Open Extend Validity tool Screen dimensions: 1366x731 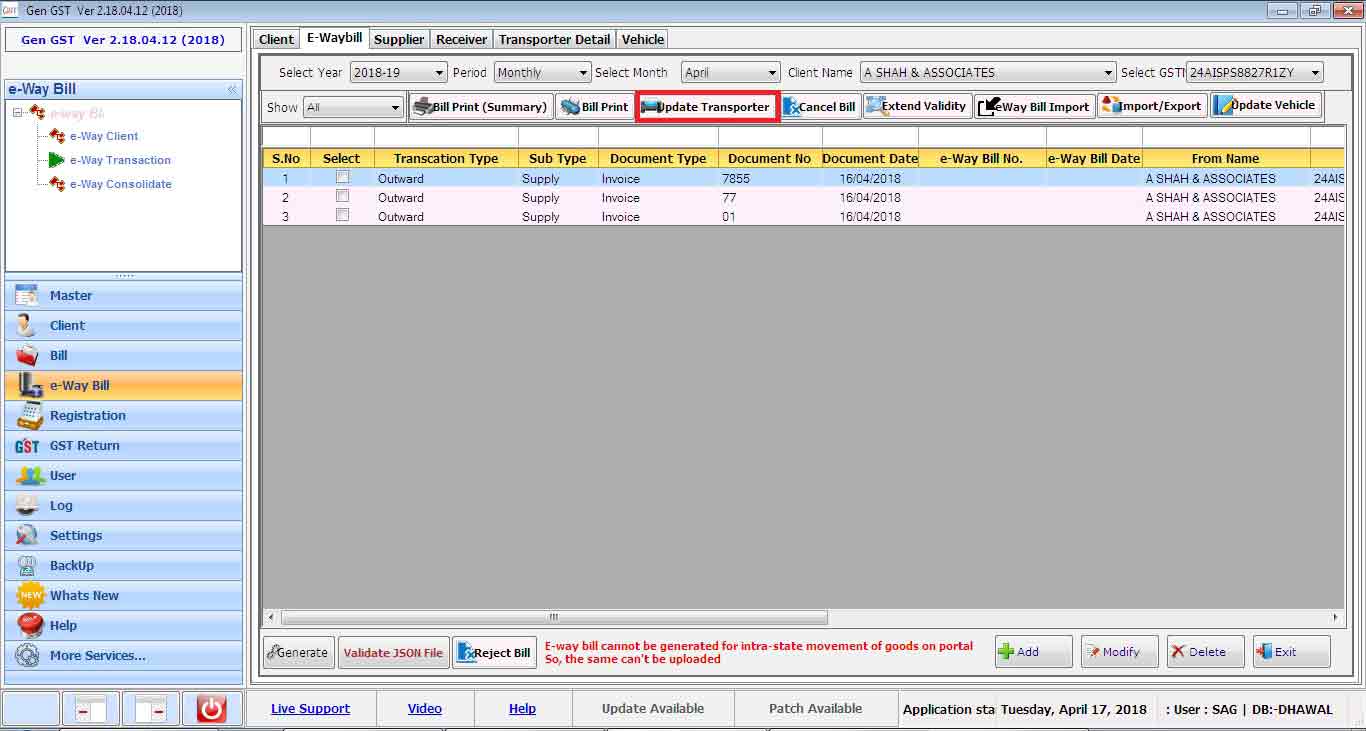click(917, 106)
